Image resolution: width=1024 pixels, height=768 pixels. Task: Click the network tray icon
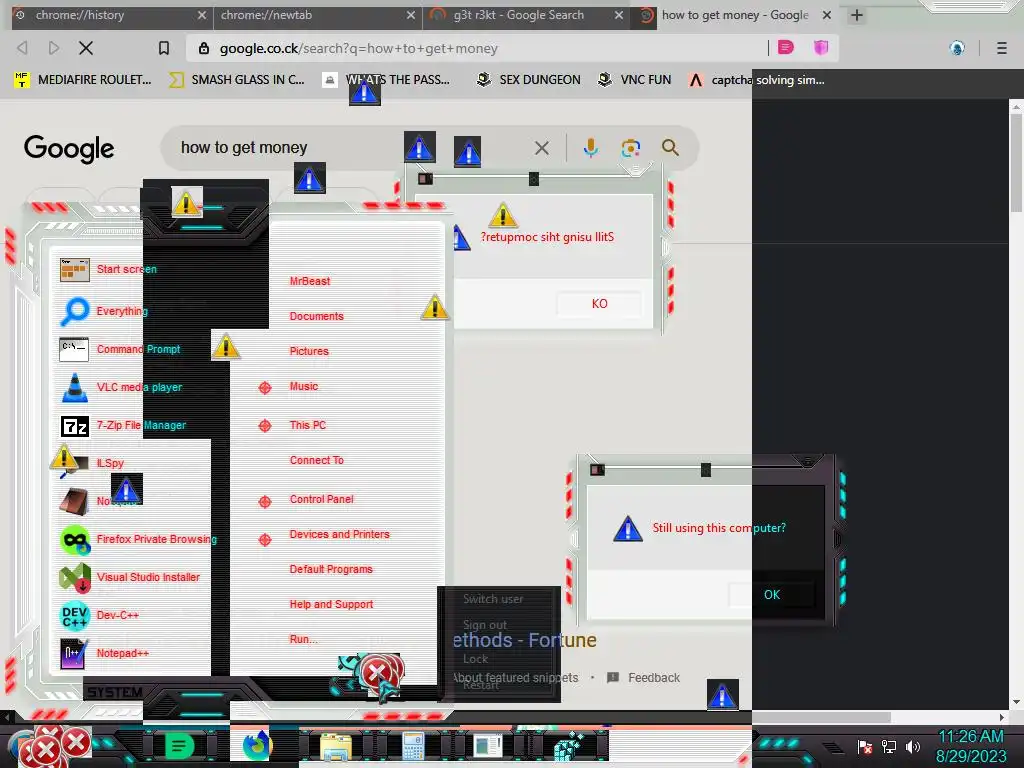[889, 746]
